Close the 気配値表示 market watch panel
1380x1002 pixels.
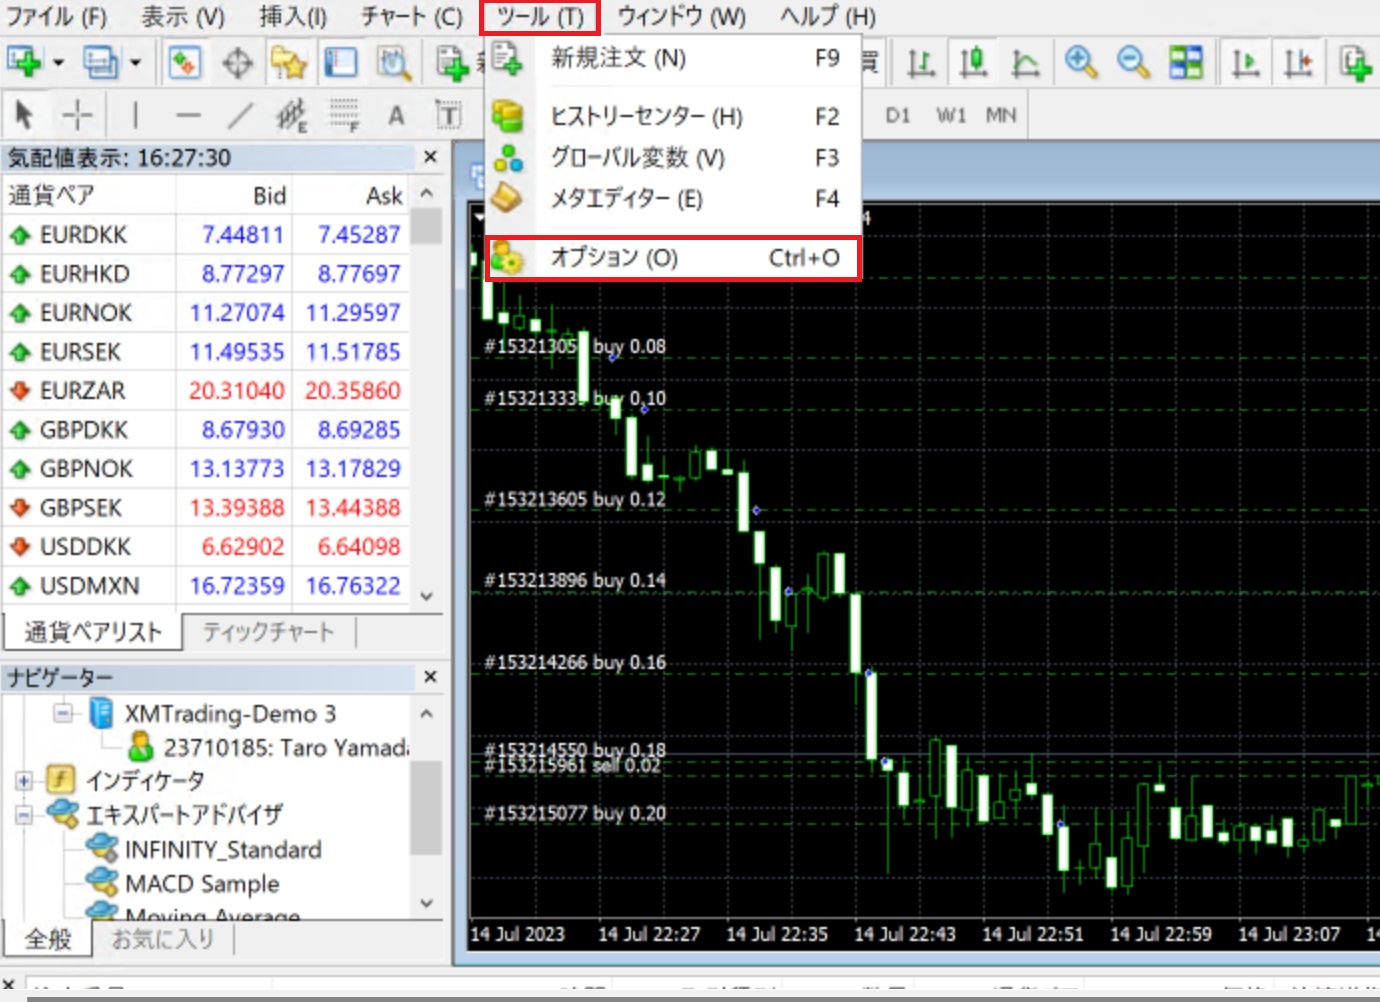coord(430,157)
